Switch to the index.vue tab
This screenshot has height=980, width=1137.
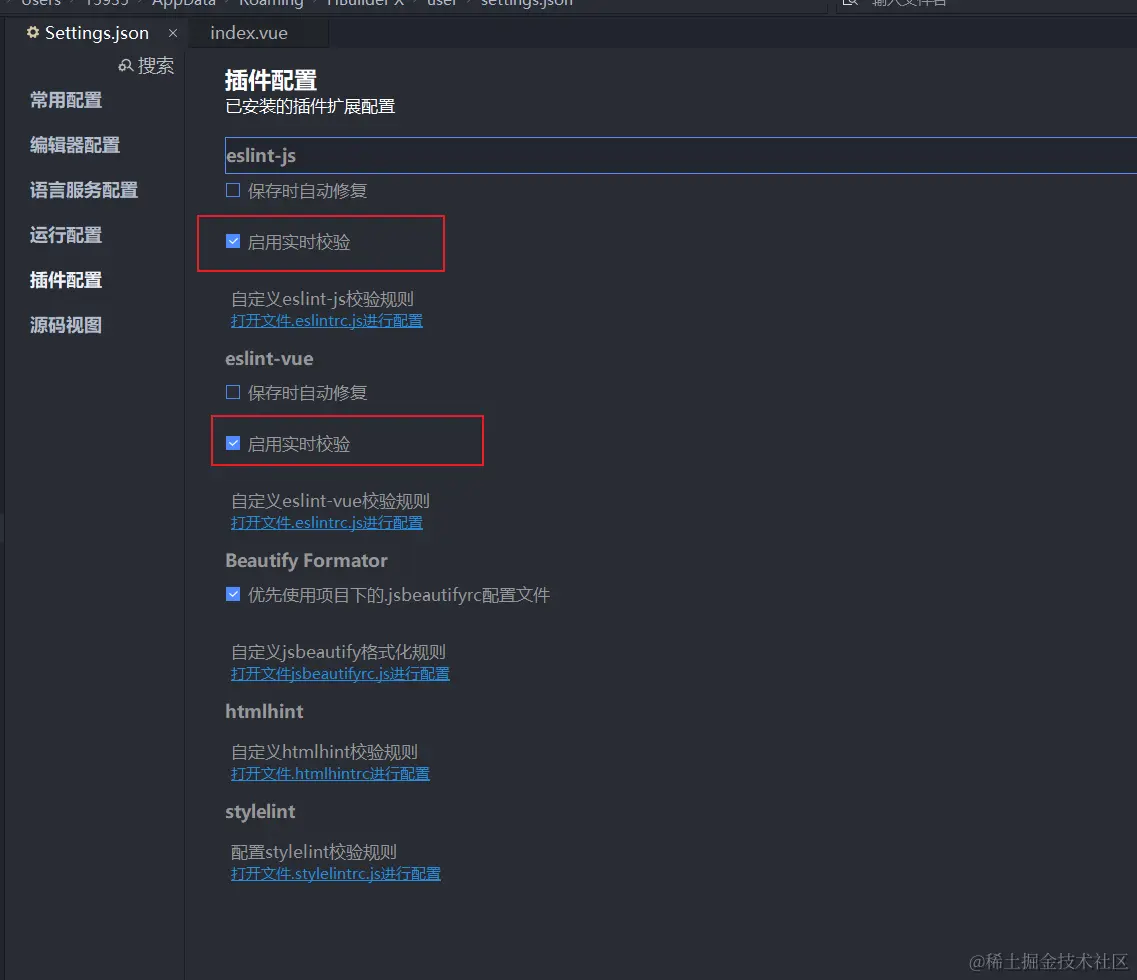[x=249, y=33]
